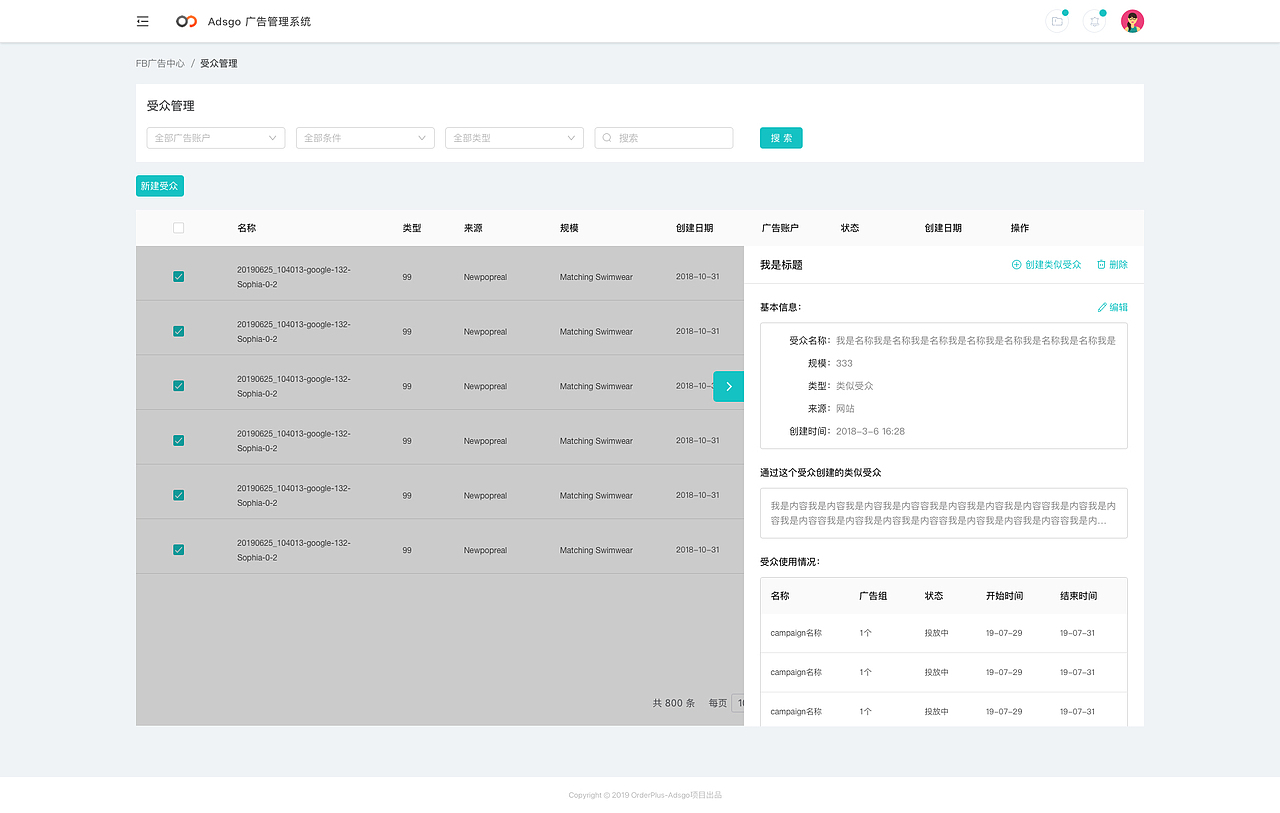This screenshot has width=1280, height=813.
Task: Click the 结束时间 header in the usage table
Action: point(1078,596)
